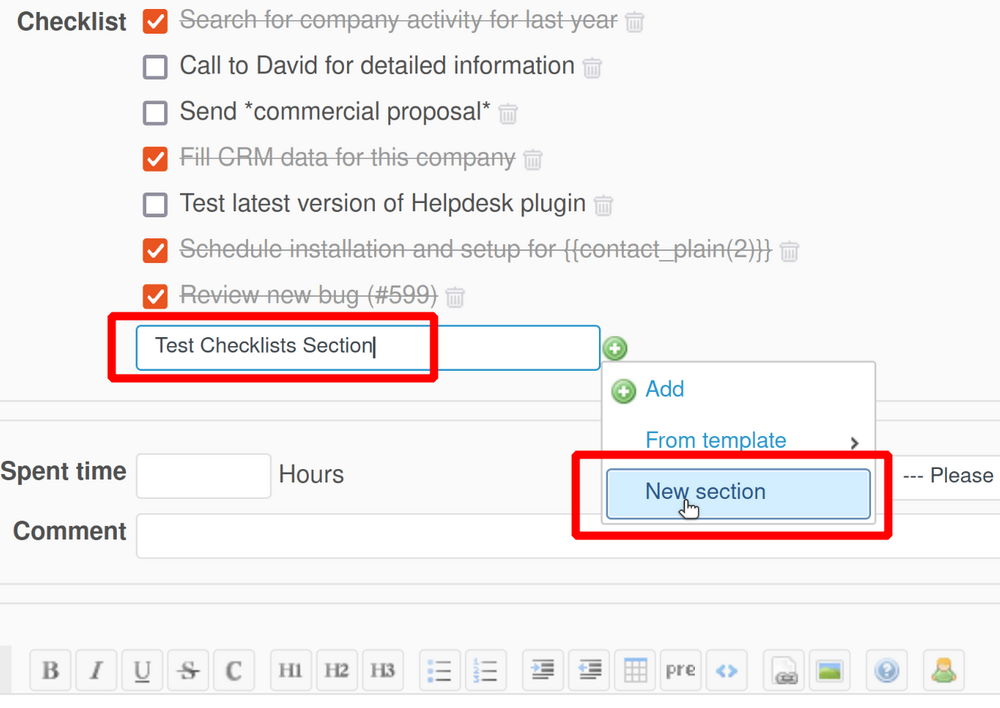The height and width of the screenshot is (708, 1000).
Task: Toggle bold formatting in the editor toolbar
Action: coord(50,670)
